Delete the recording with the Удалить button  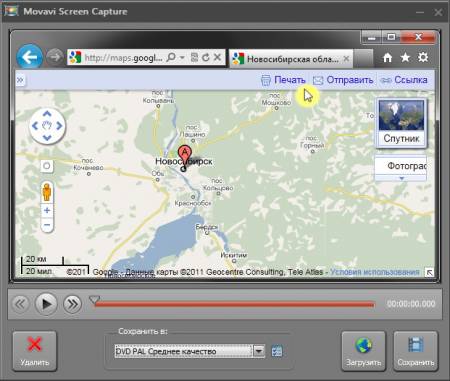point(35,351)
